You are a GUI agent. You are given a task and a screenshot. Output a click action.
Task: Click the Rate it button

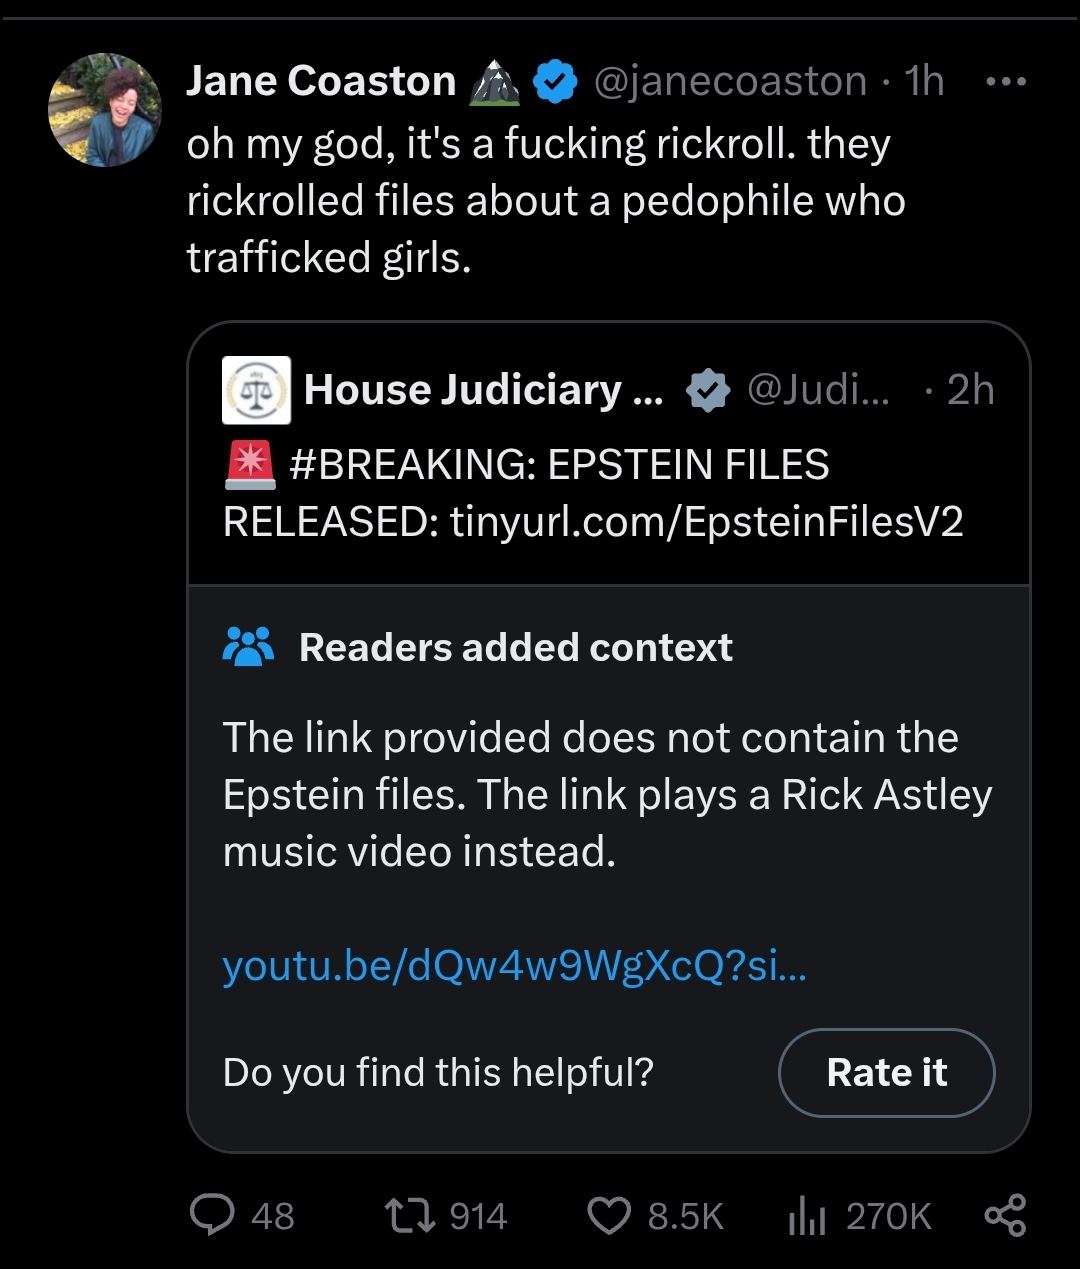click(886, 1072)
